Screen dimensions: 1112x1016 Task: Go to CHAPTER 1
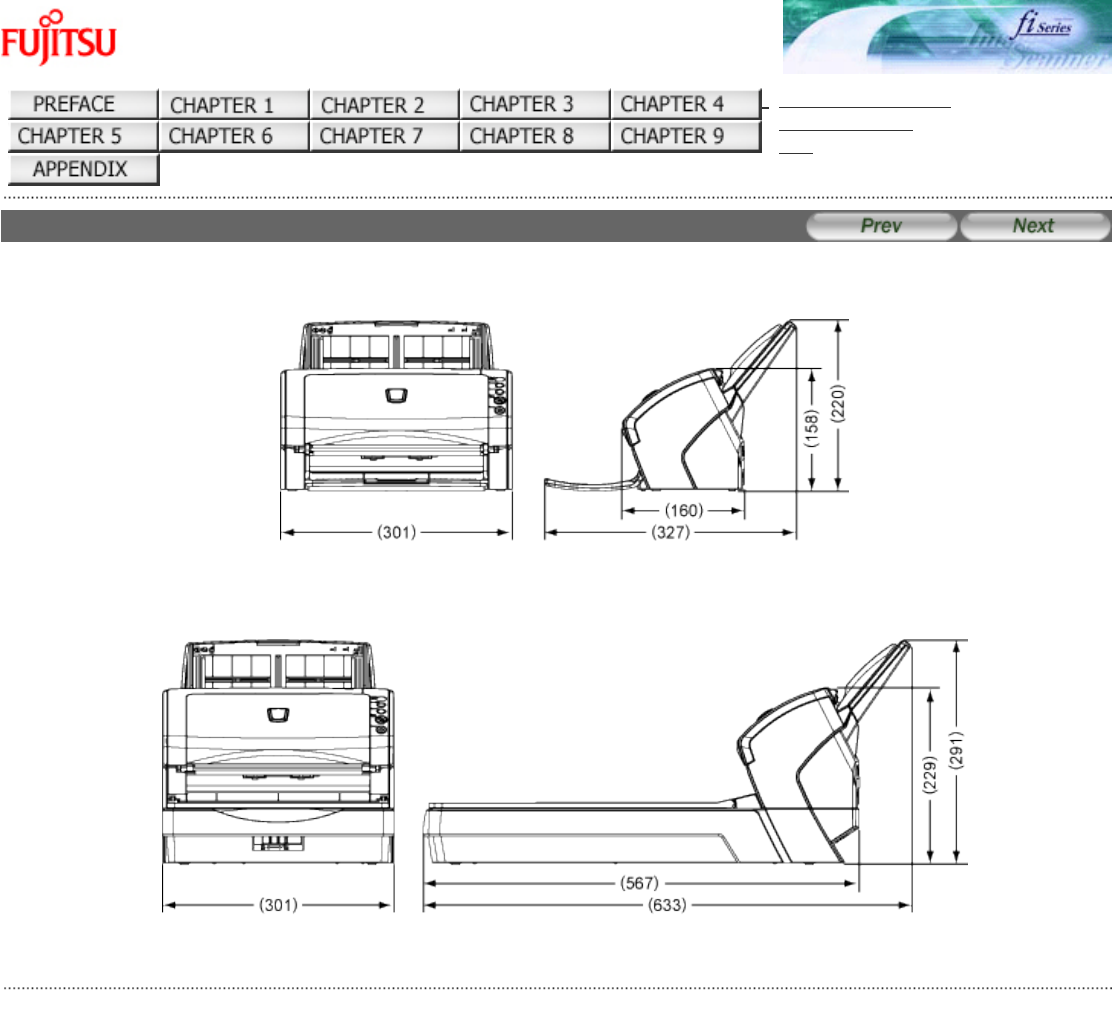234,104
